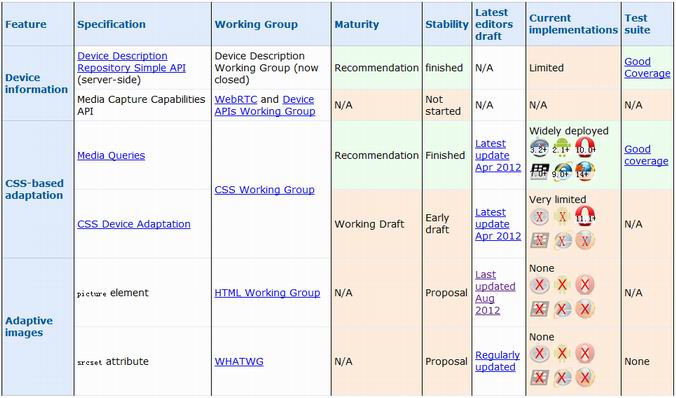676x398 pixels.
Task: Follow the CSS Device Adaptation link
Action: [x=134, y=224]
